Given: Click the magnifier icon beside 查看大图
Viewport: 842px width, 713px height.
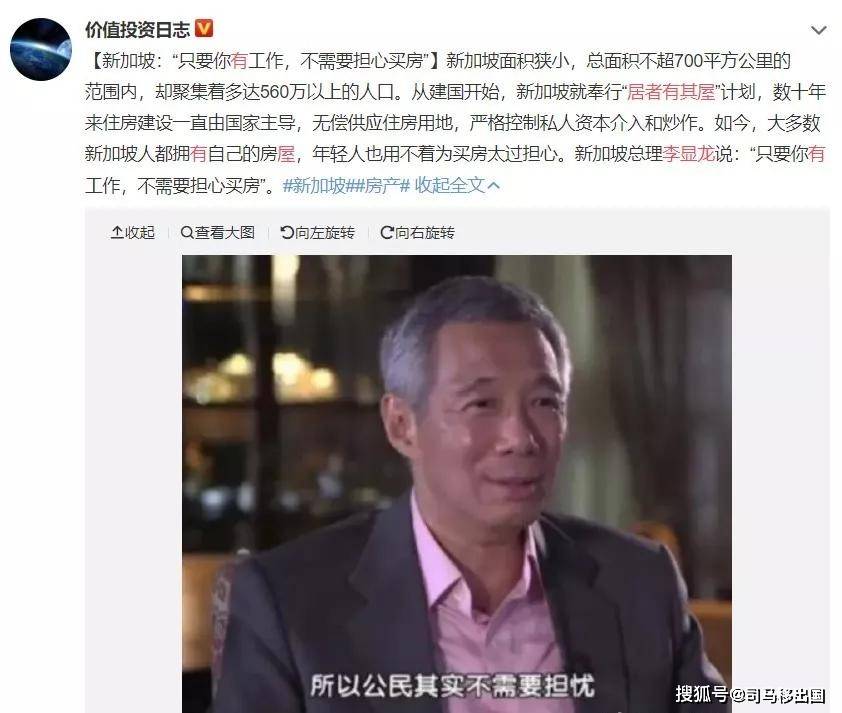Looking at the screenshot, I should click(187, 232).
